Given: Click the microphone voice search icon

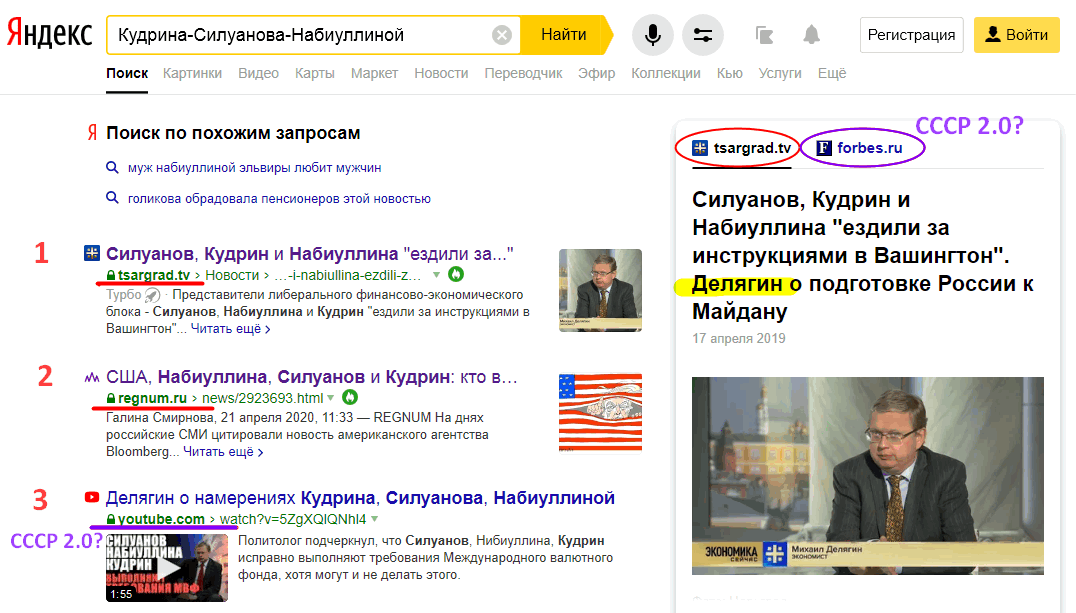Looking at the screenshot, I should [652, 35].
